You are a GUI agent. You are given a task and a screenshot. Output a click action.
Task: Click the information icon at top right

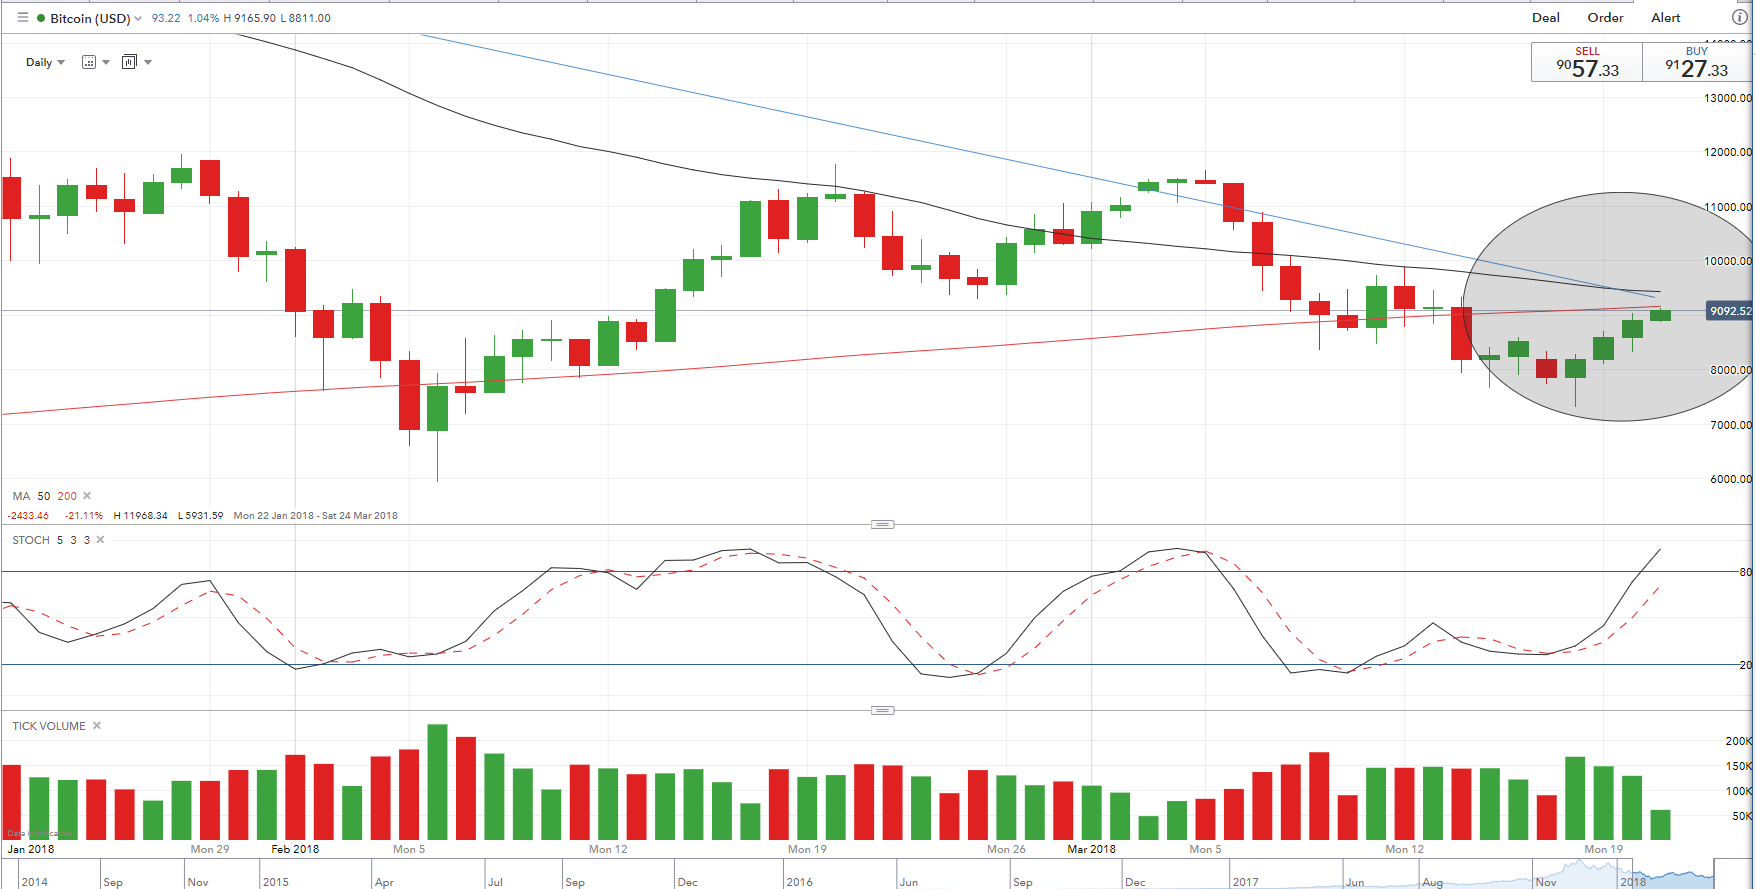1739,17
